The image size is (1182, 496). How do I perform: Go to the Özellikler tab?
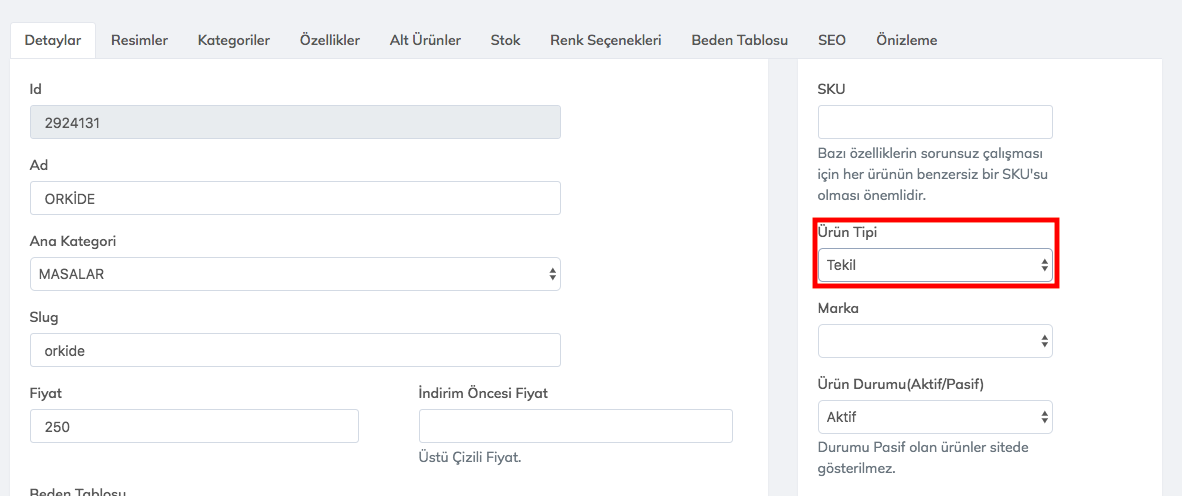pyautogui.click(x=330, y=40)
